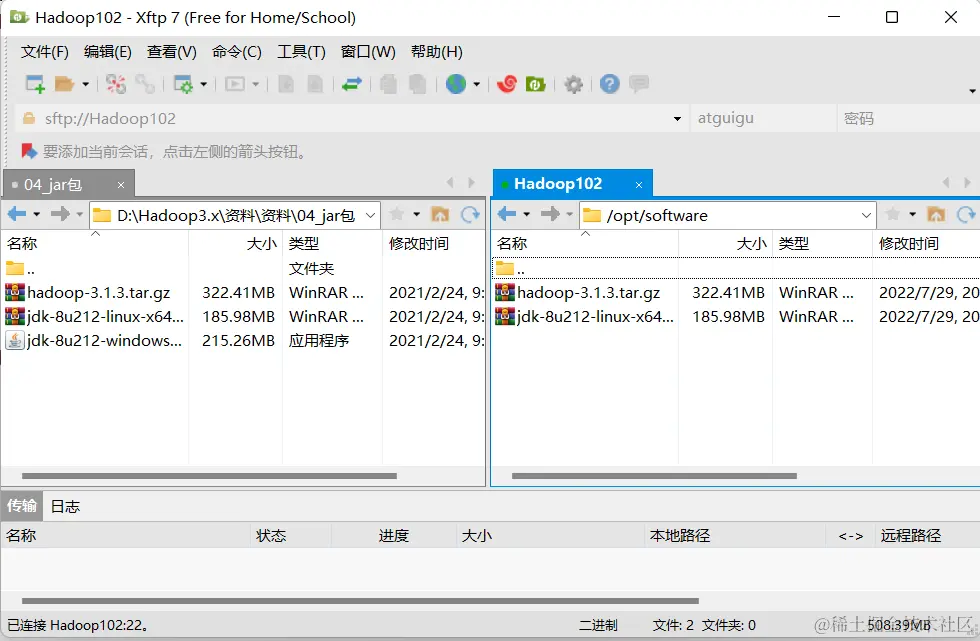This screenshot has height=641, width=980.
Task: Click the New Session toolbar icon
Action: pos(35,84)
